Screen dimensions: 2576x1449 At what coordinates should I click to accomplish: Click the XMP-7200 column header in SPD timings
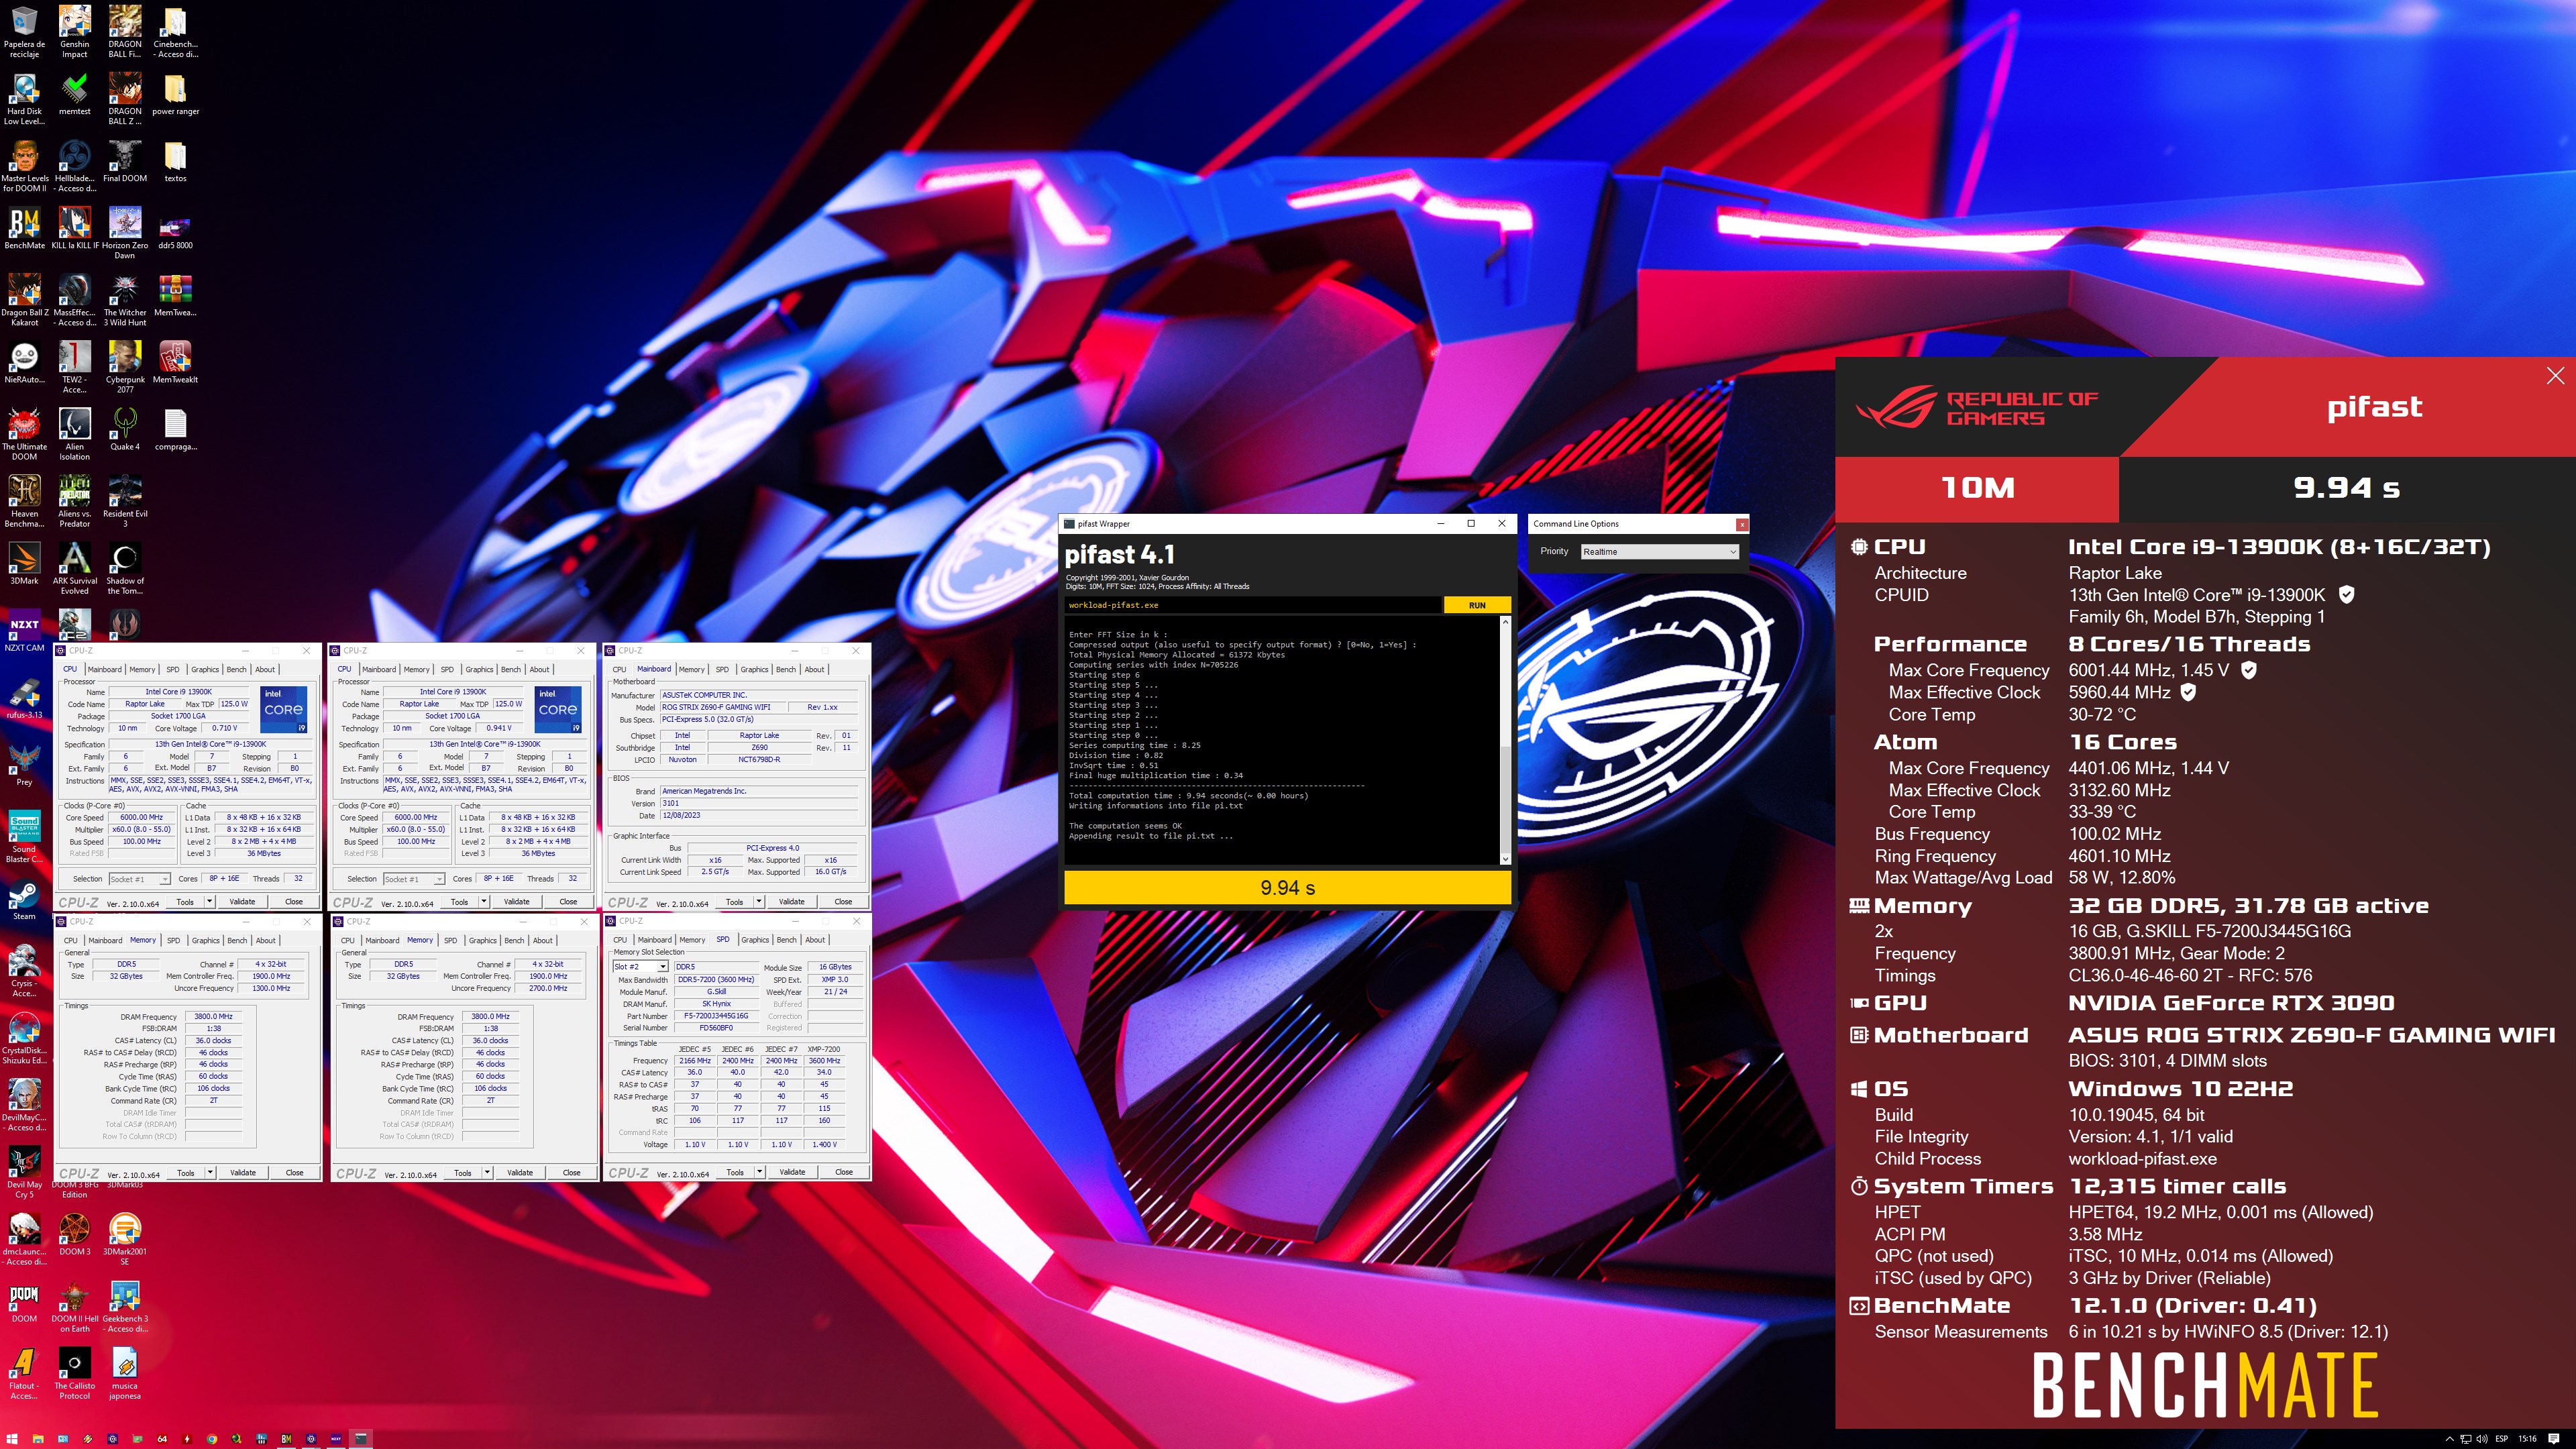click(x=824, y=1049)
